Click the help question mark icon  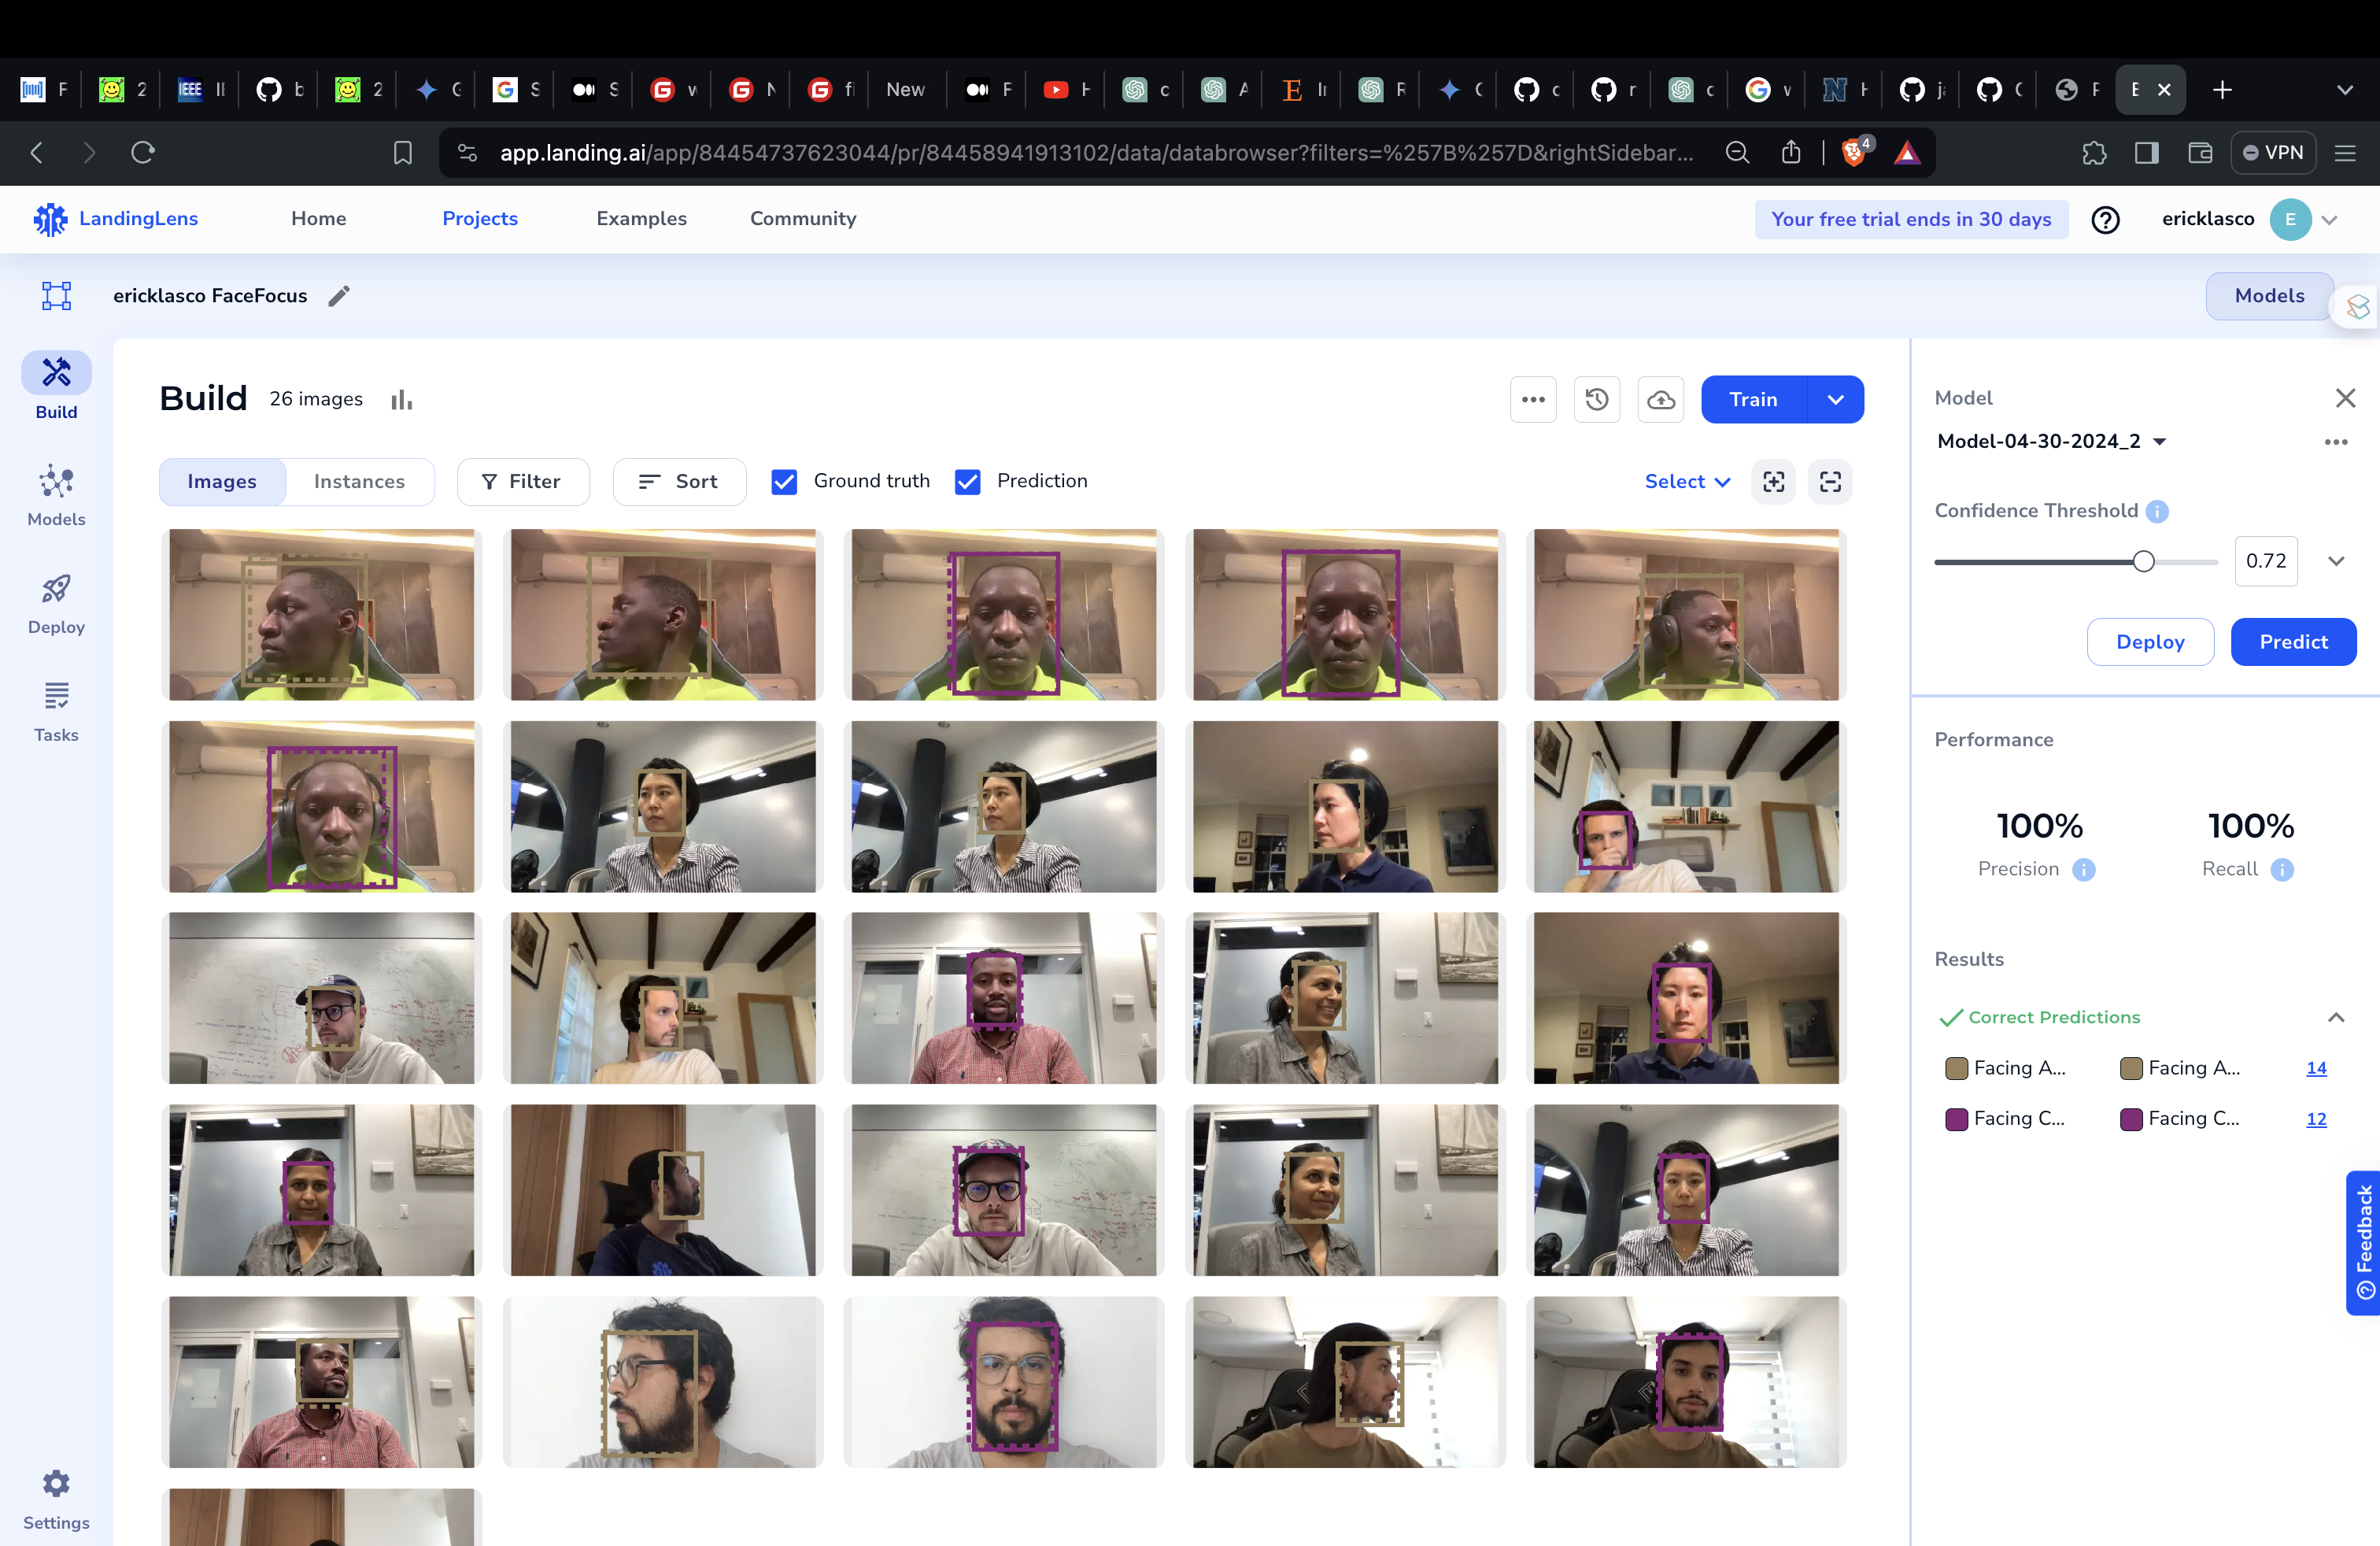[x=2105, y=219]
